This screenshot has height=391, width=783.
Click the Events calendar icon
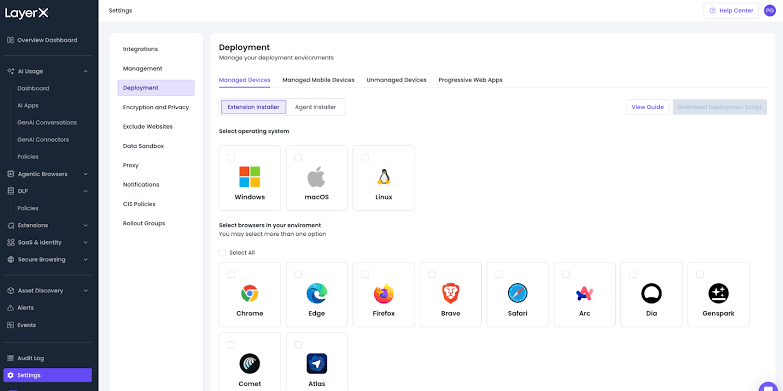pos(10,325)
